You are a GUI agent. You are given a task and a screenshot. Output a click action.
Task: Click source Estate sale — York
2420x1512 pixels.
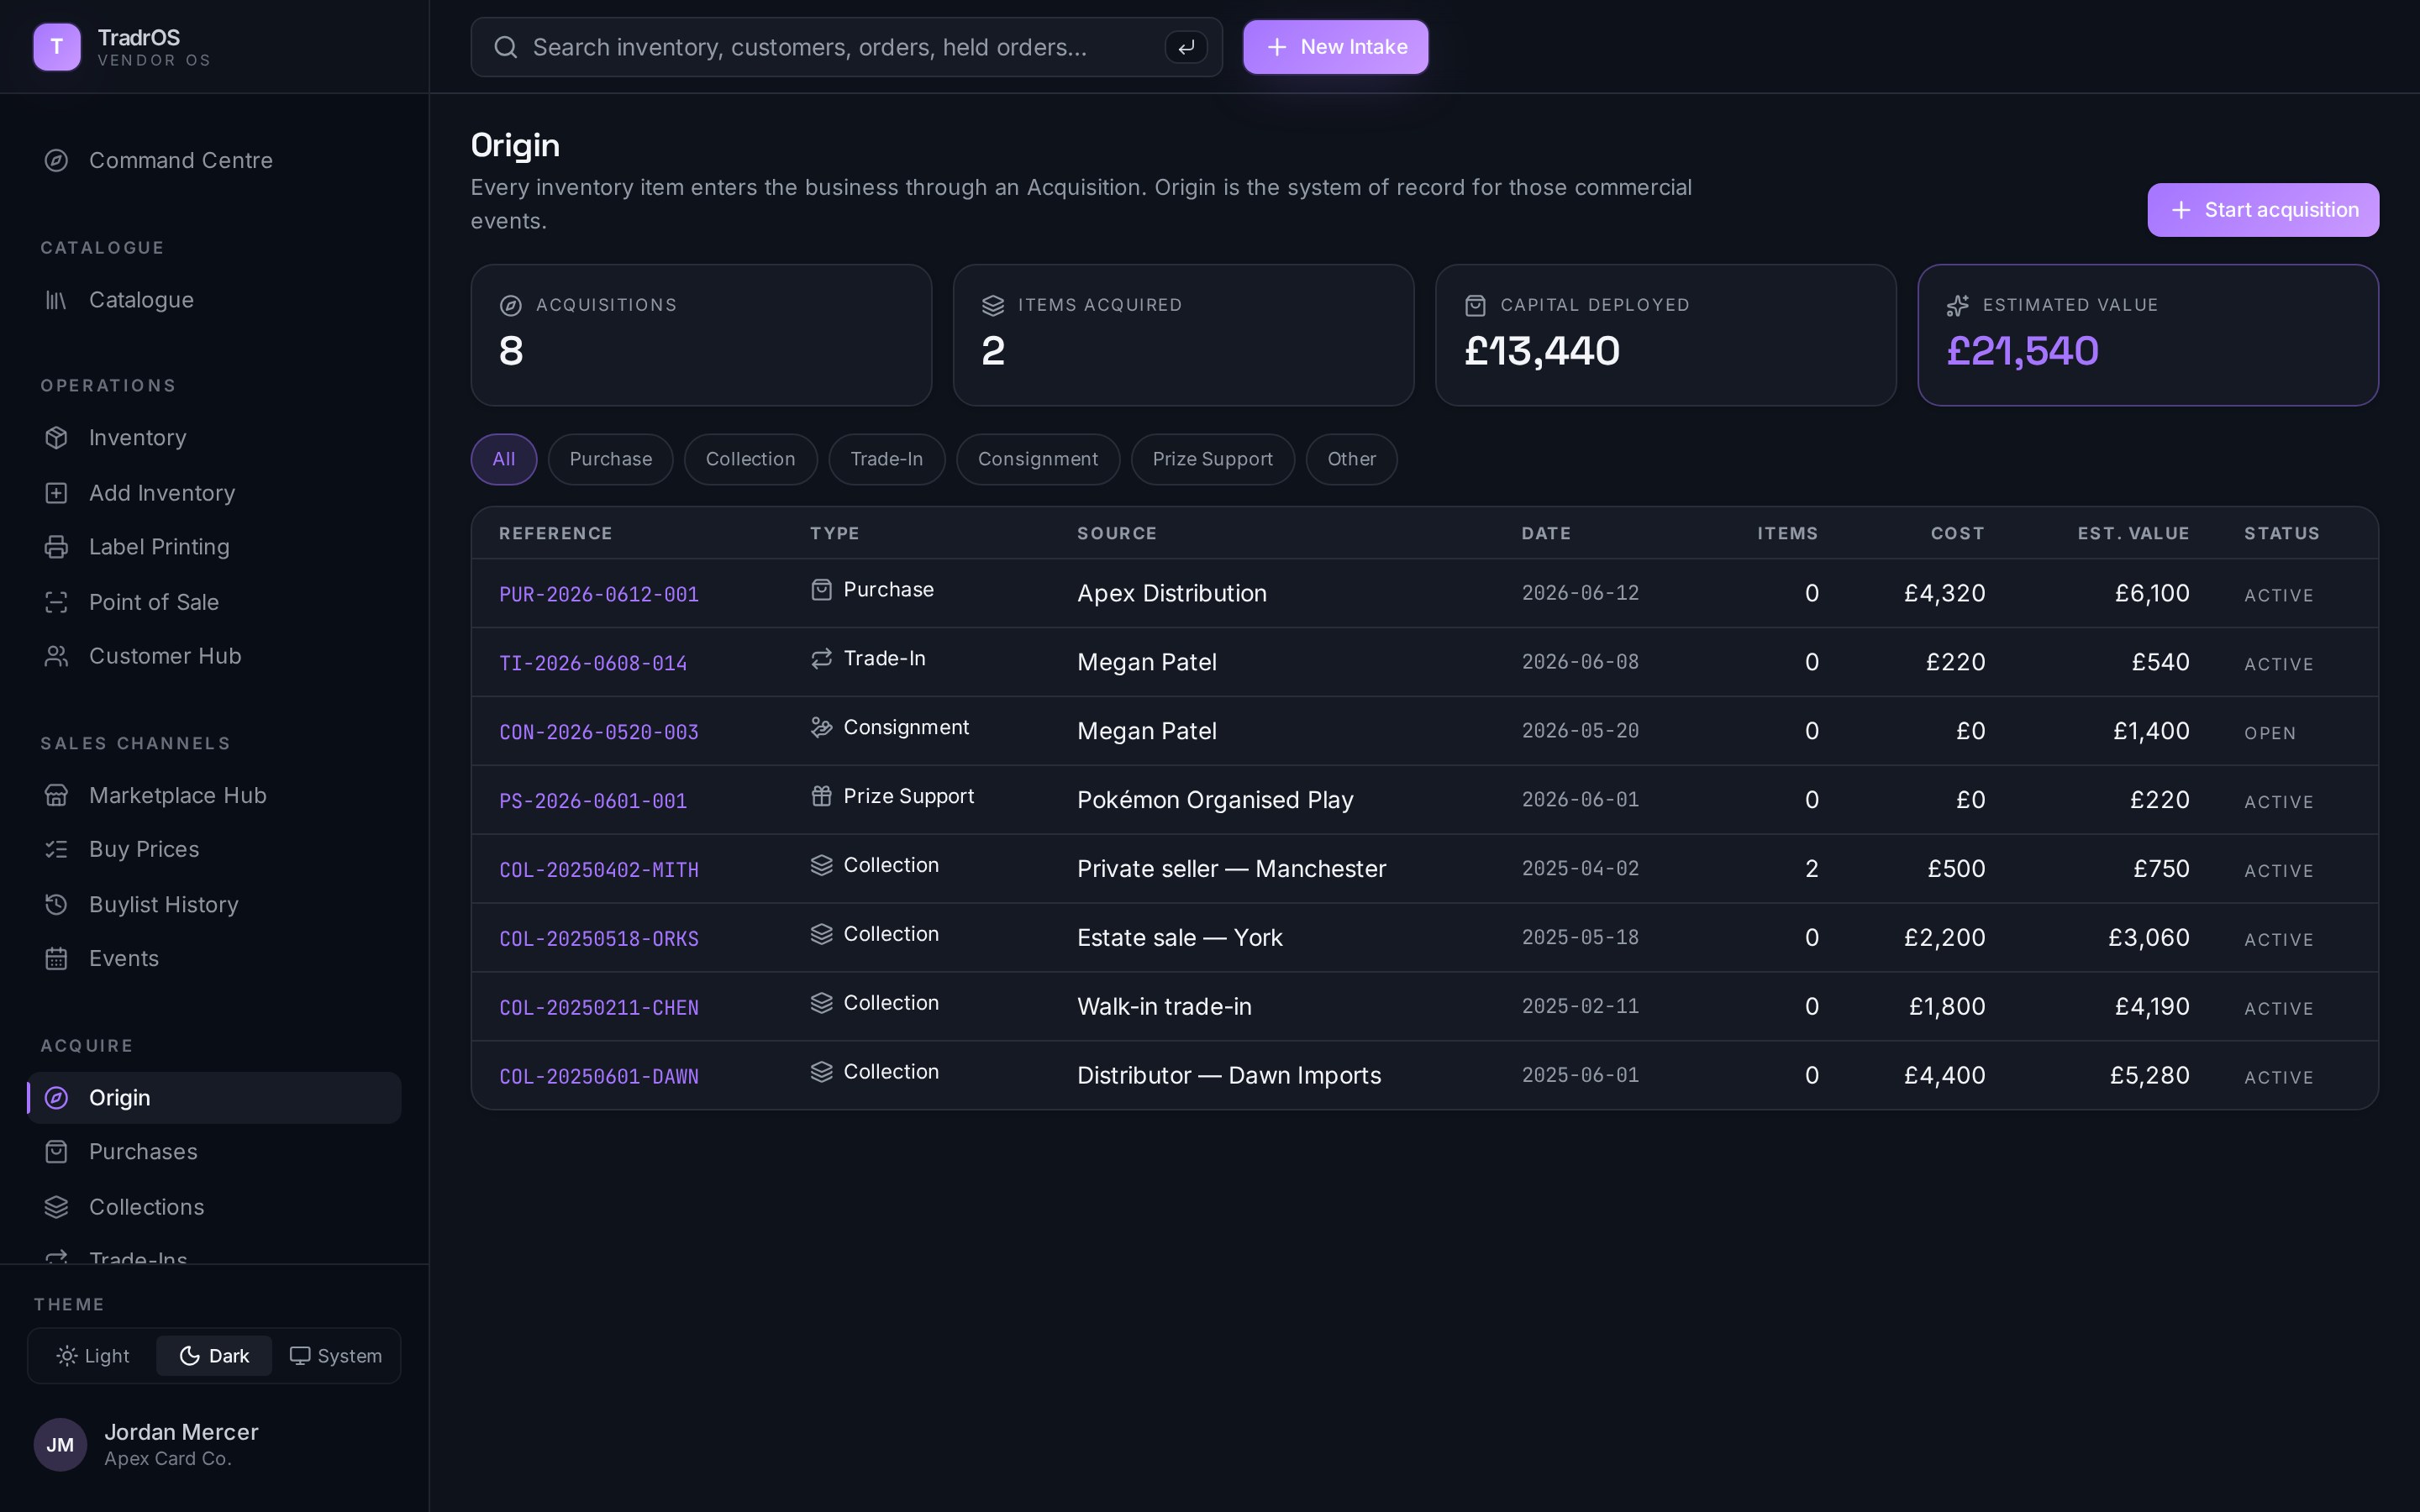pyautogui.click(x=1179, y=938)
